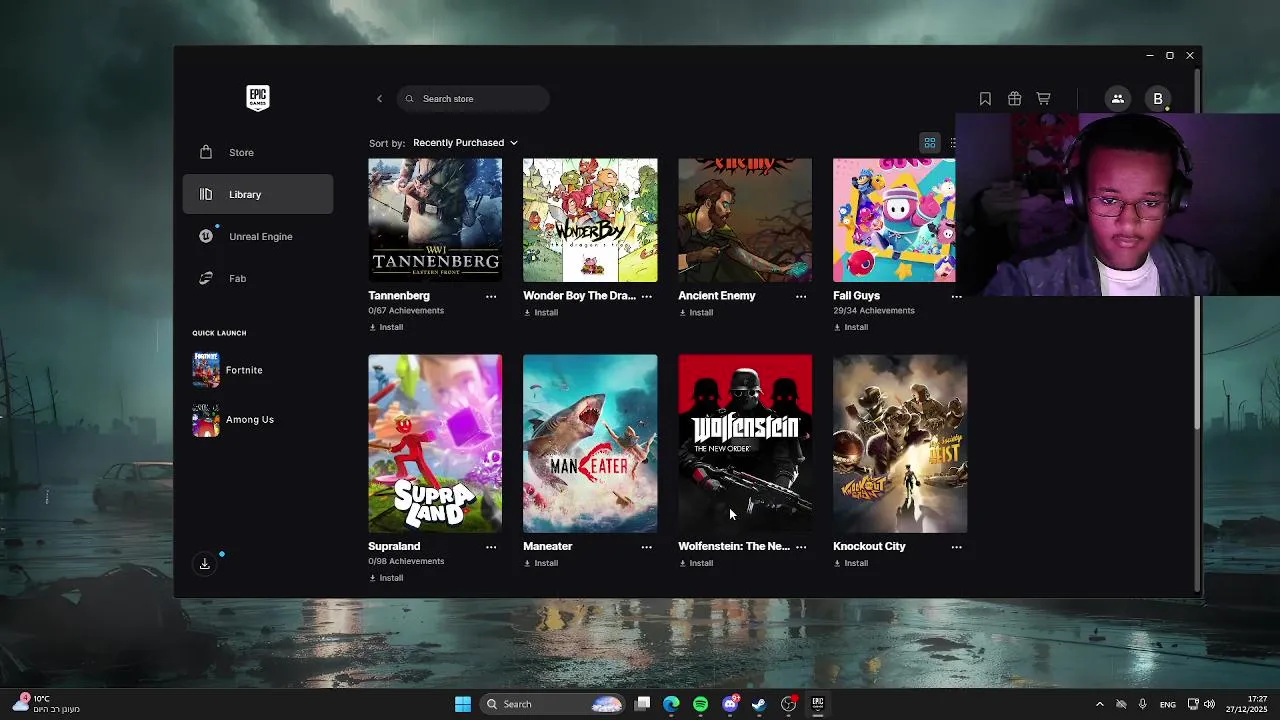
Task: Click the library's vertical scrollbar
Action: pyautogui.click(x=1196, y=364)
